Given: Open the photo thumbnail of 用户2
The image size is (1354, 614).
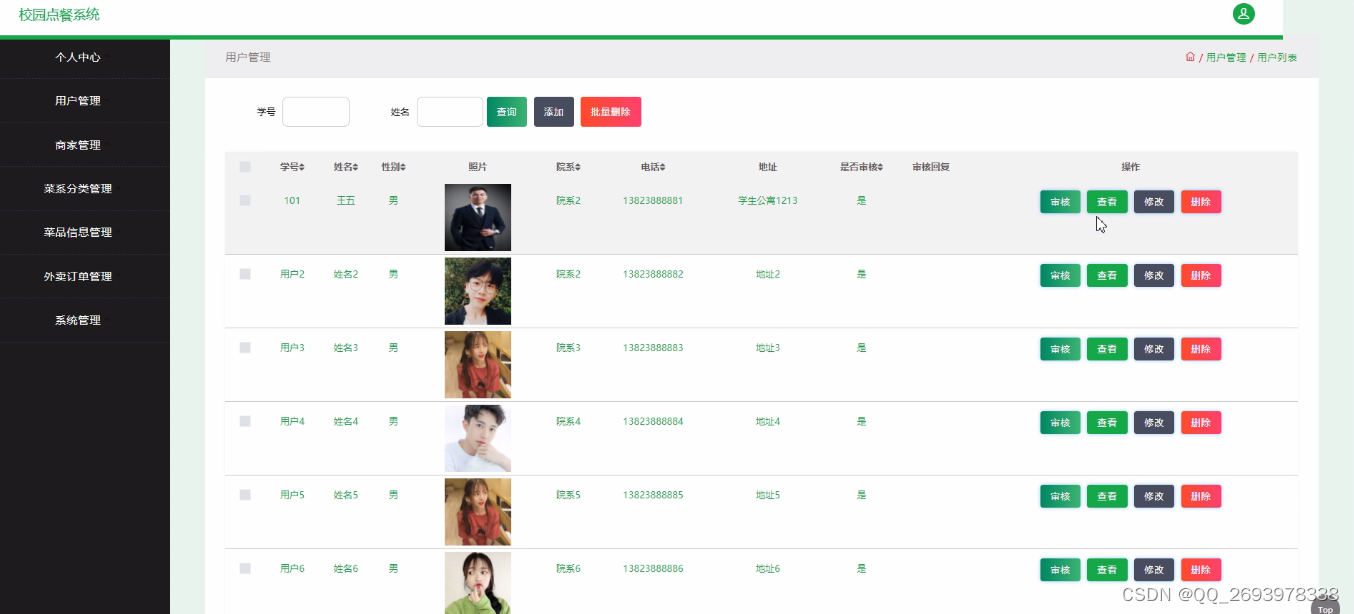Looking at the screenshot, I should (x=478, y=291).
